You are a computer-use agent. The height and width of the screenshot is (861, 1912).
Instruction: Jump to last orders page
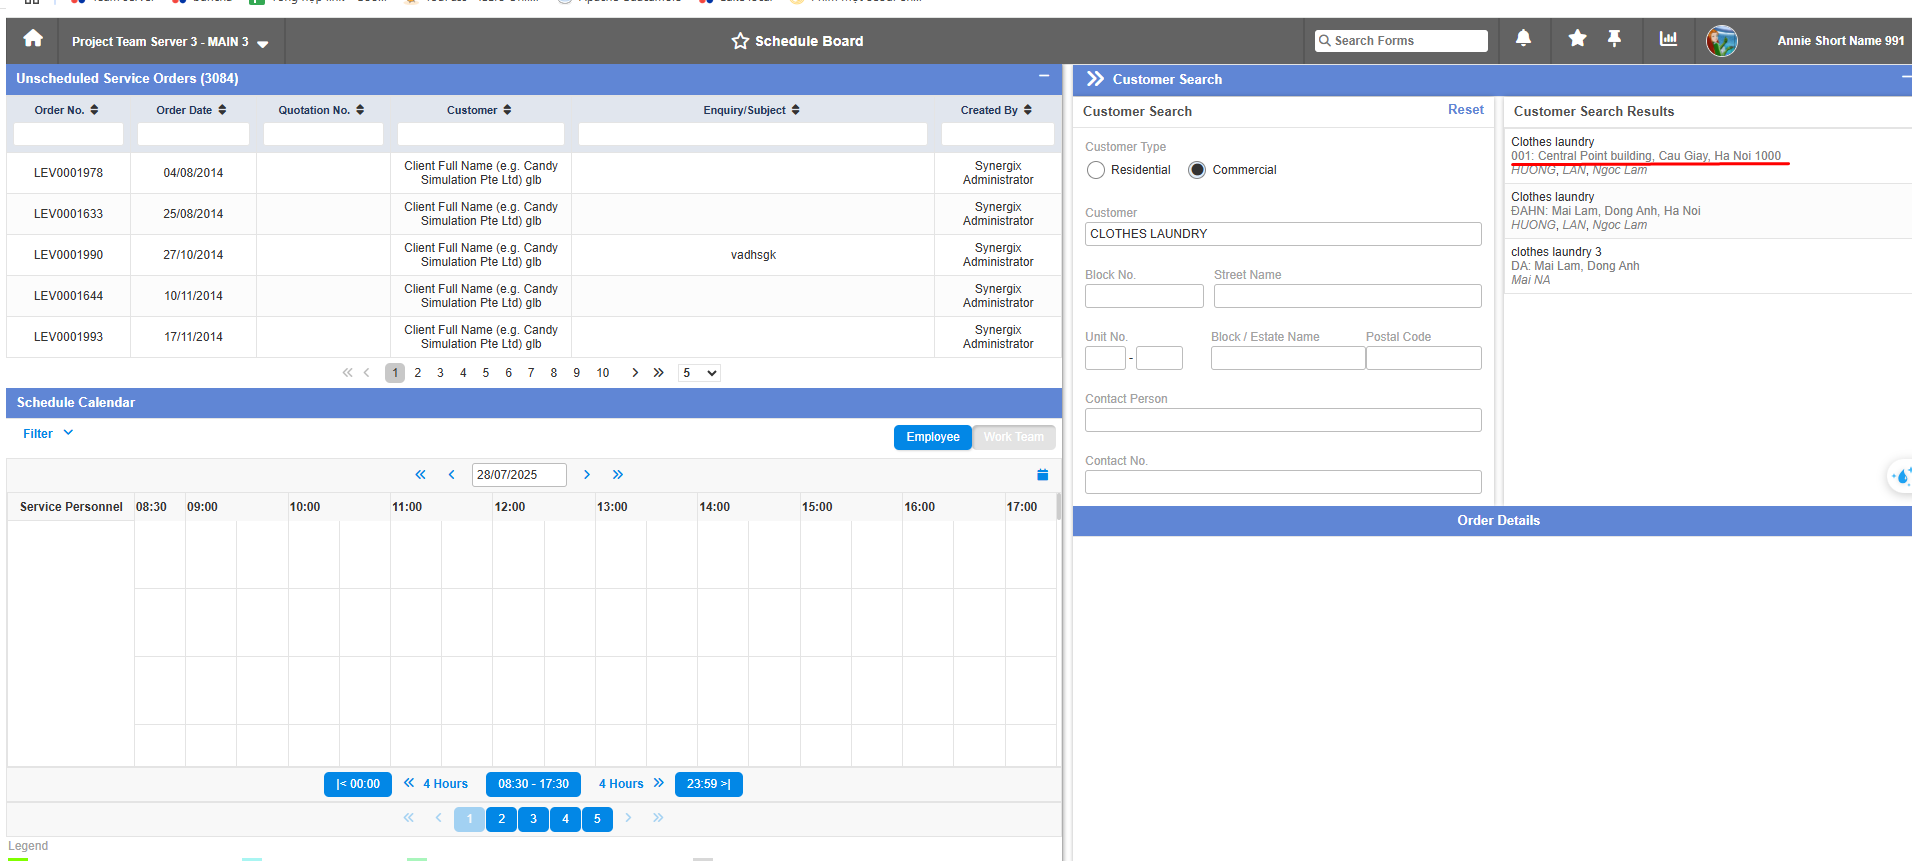[x=658, y=373]
